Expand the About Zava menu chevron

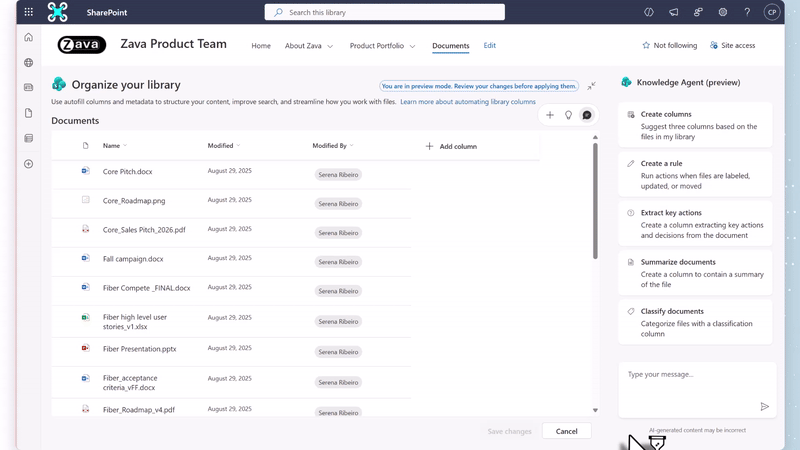coord(330,46)
